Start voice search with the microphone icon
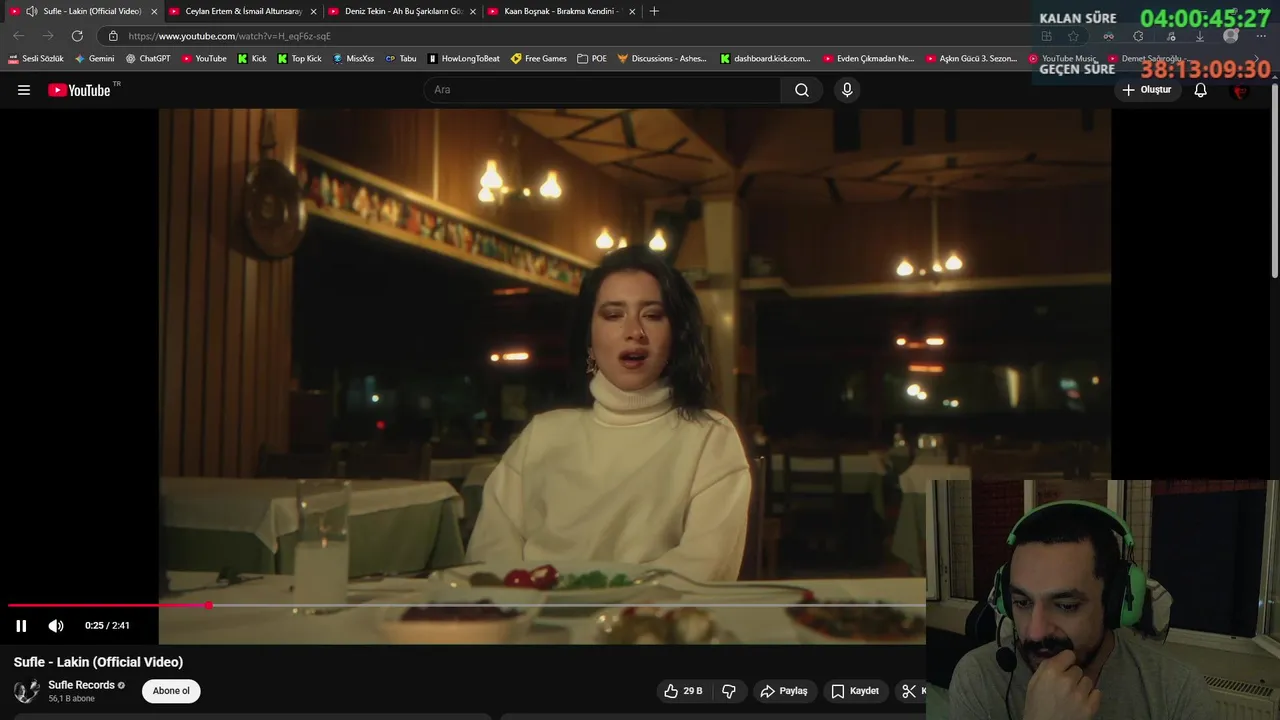 click(x=847, y=90)
